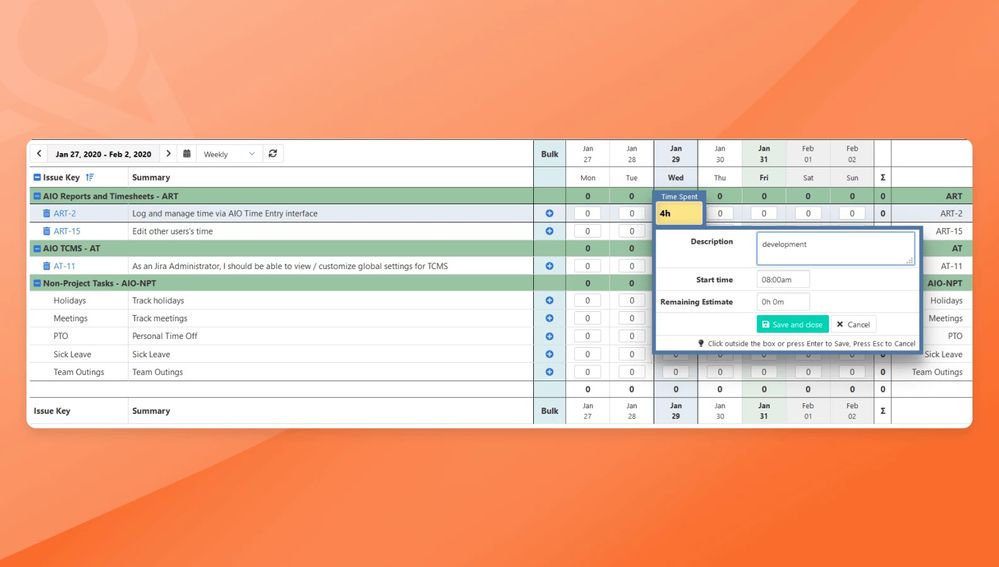Click the refresh timesheet icon
999x567 pixels.
[273, 154]
